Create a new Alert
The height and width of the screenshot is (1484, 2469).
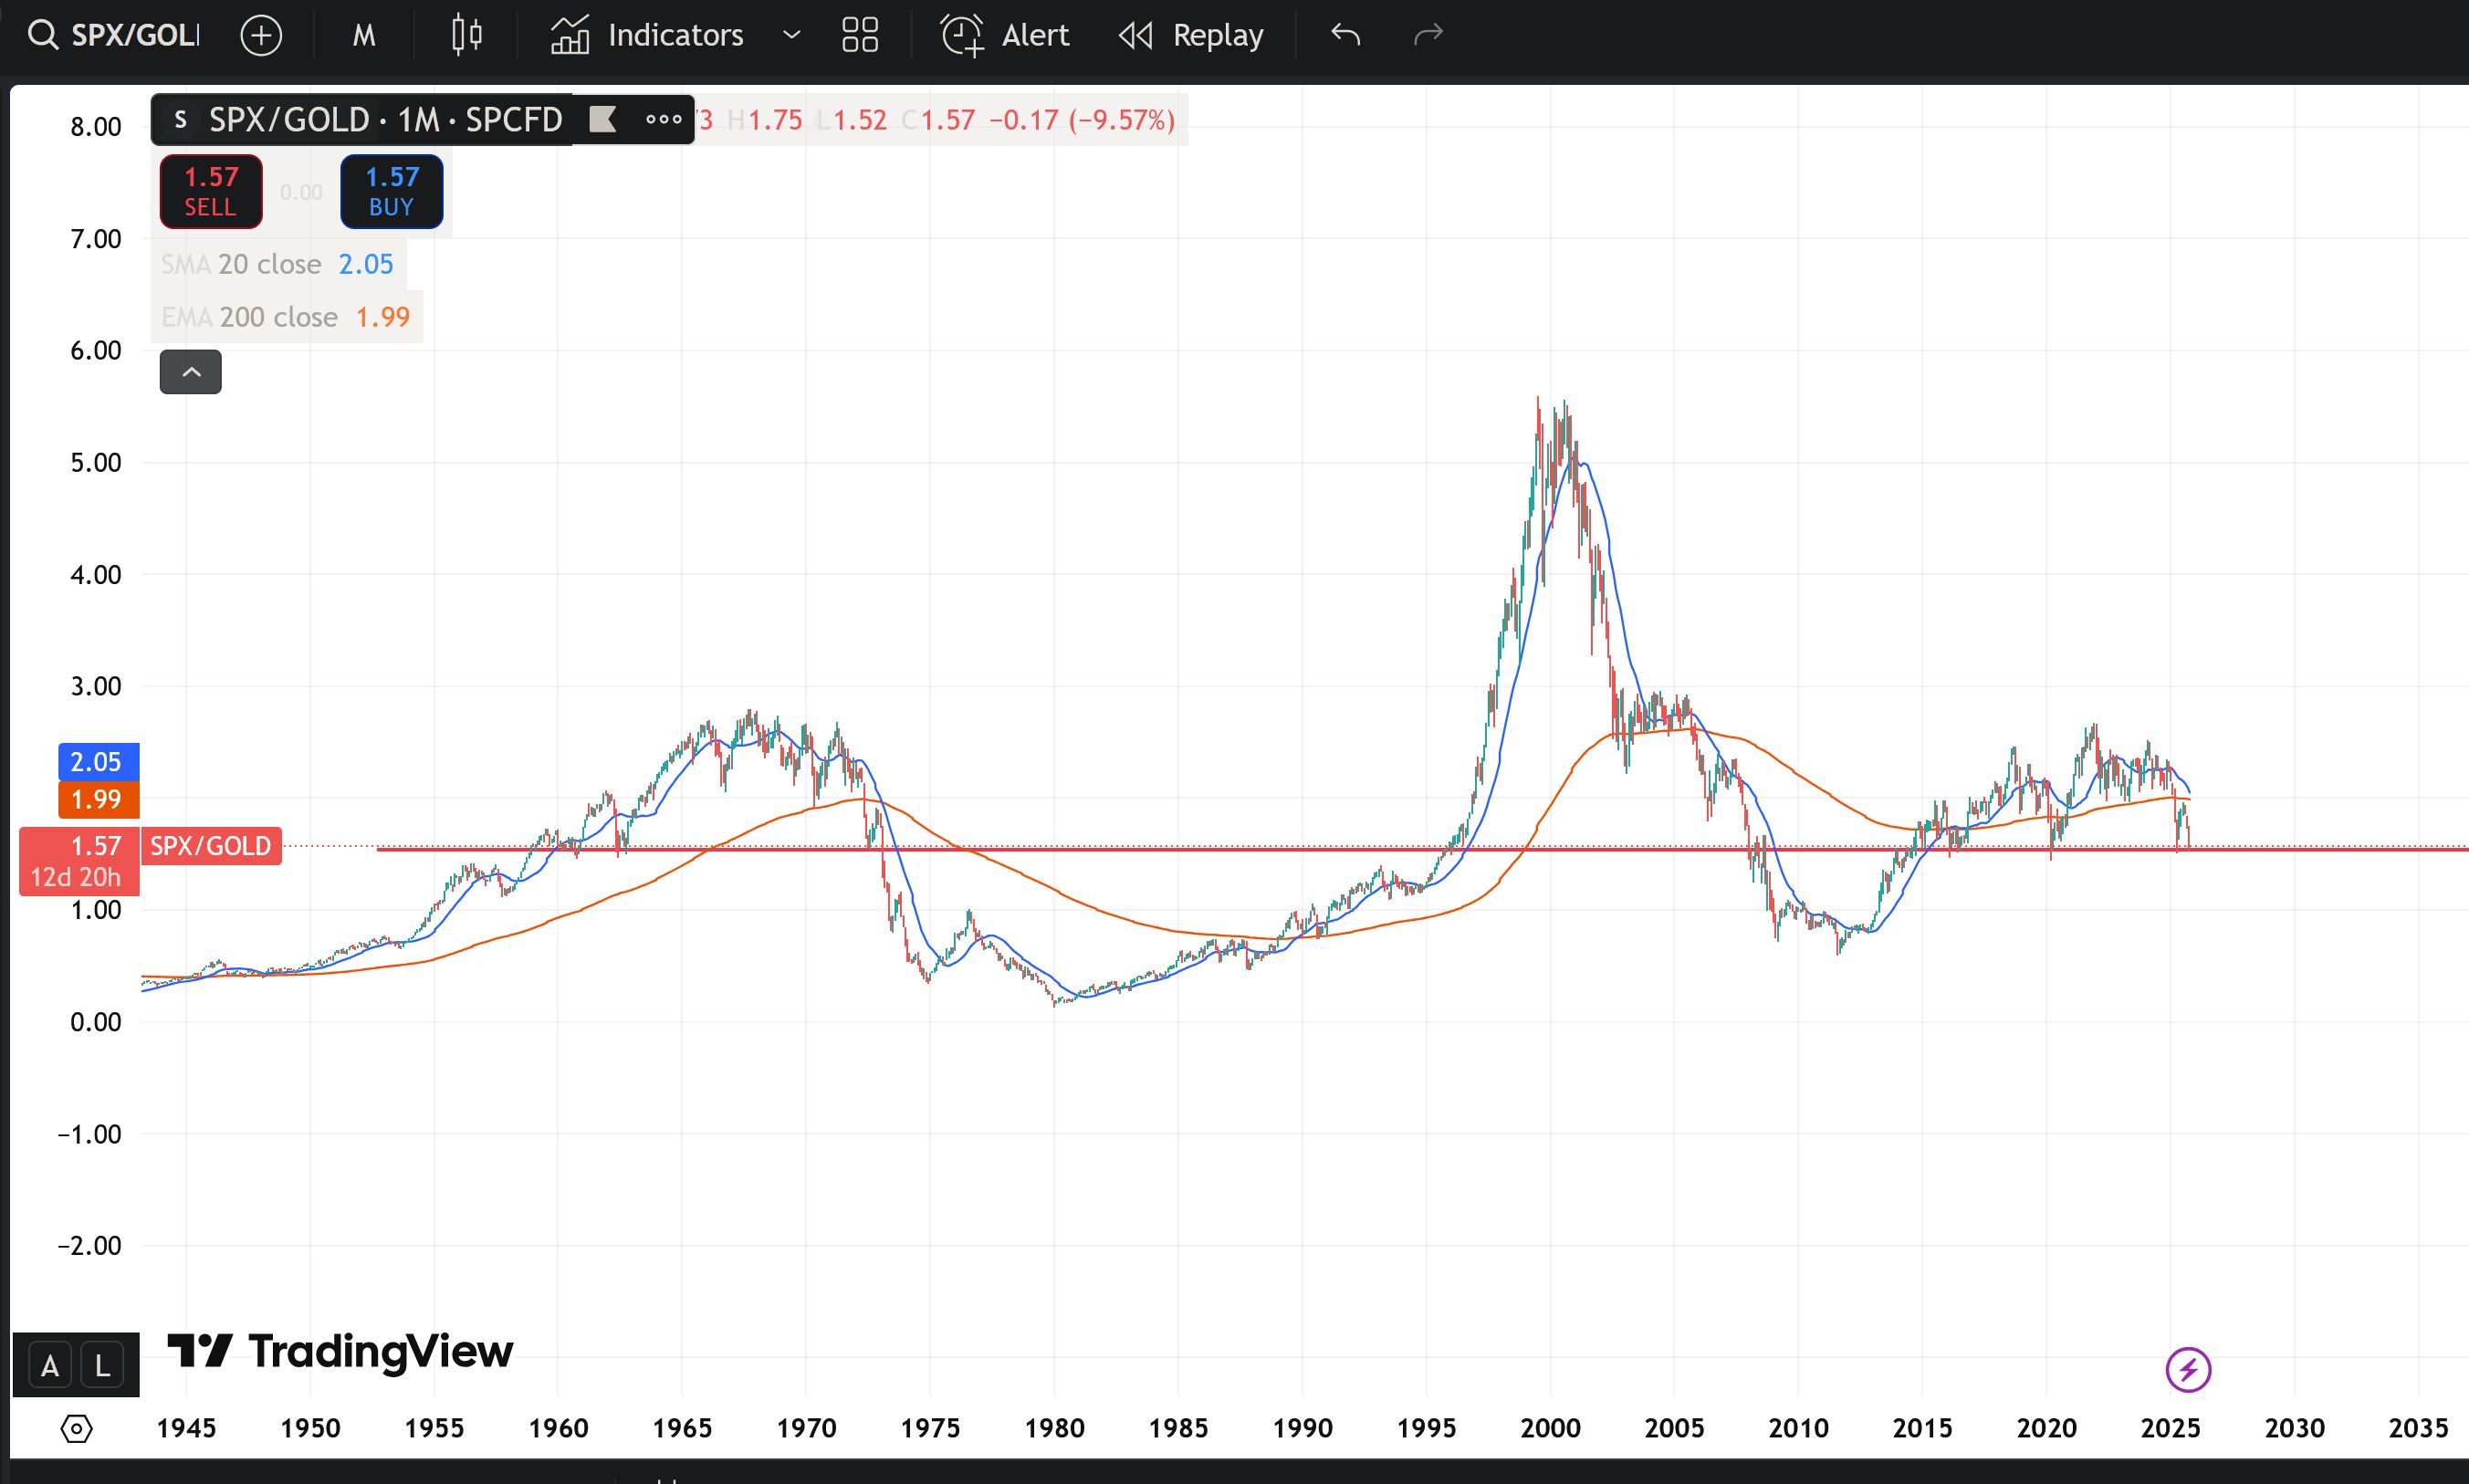click(x=1005, y=35)
